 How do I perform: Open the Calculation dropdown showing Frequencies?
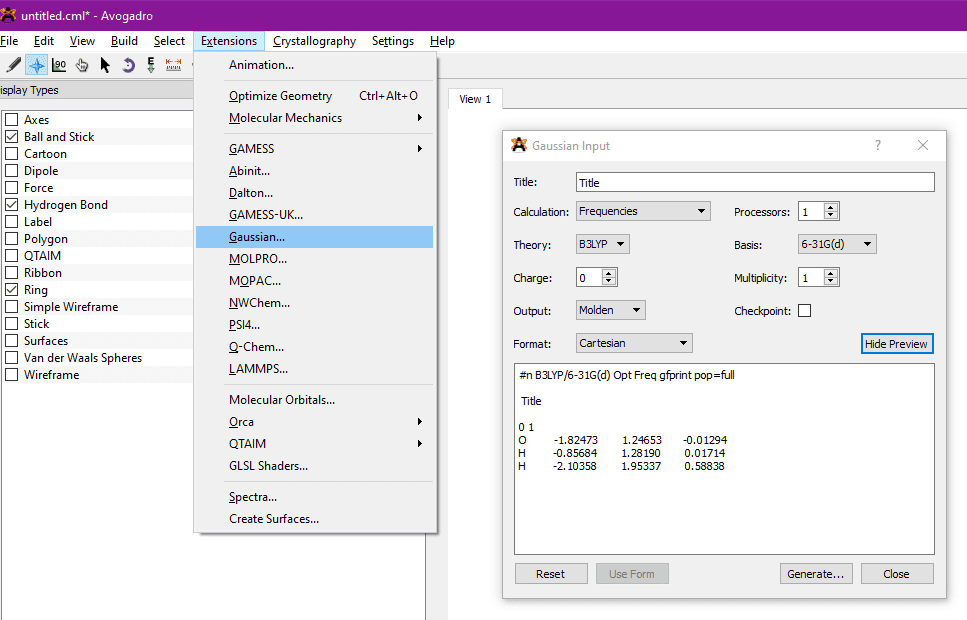[x=643, y=211]
